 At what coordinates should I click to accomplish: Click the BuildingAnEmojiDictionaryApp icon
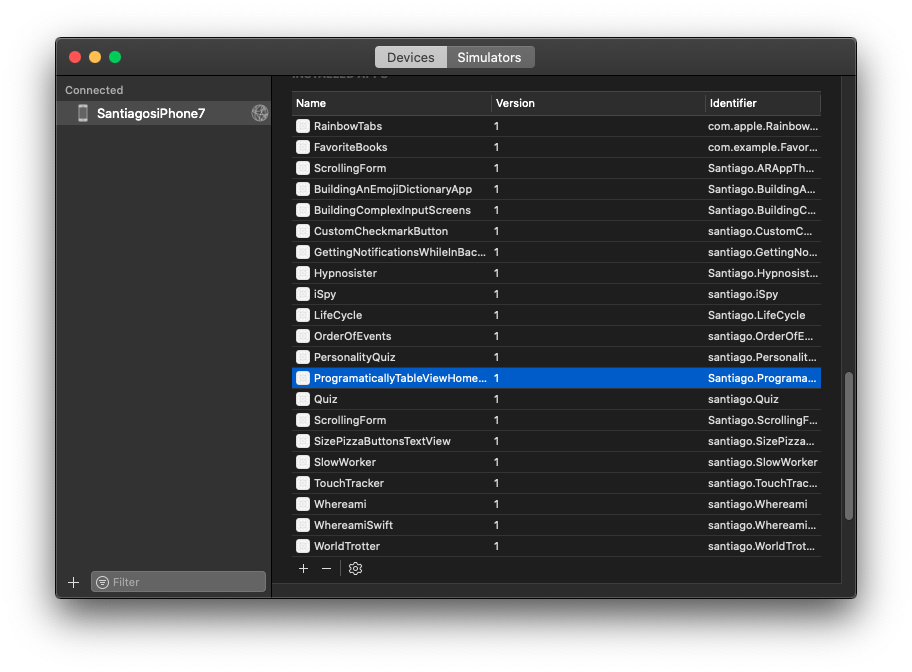[303, 189]
